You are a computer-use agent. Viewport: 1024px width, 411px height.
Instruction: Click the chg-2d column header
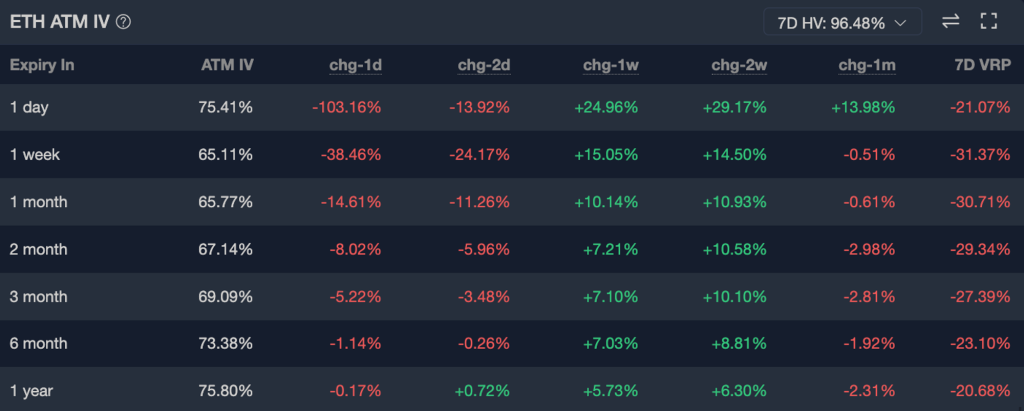(x=484, y=66)
